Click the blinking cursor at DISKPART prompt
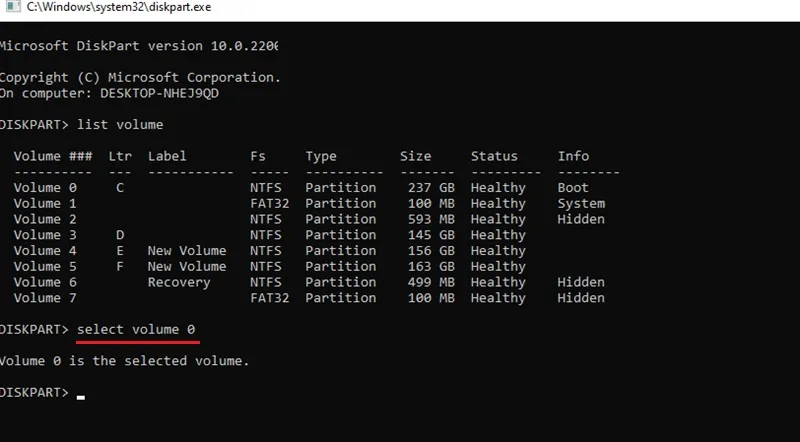 [81, 397]
